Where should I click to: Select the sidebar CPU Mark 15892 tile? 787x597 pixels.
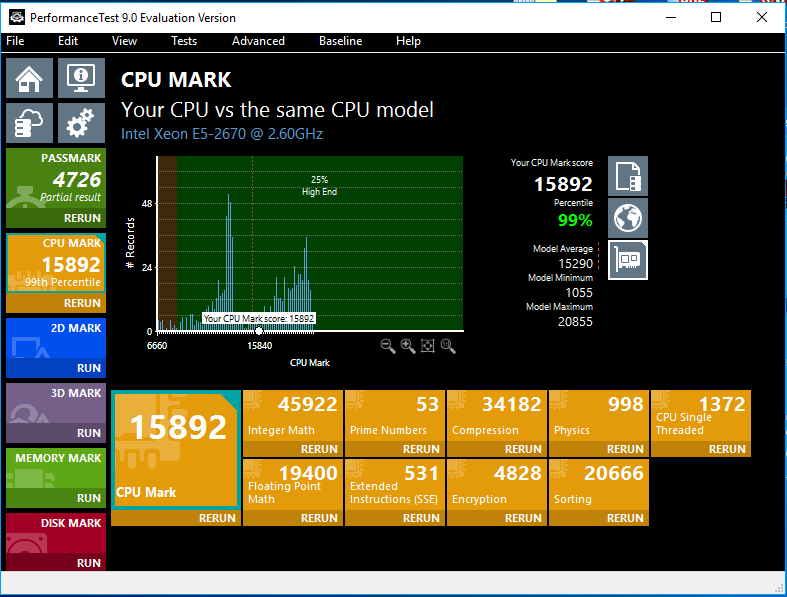coord(56,264)
